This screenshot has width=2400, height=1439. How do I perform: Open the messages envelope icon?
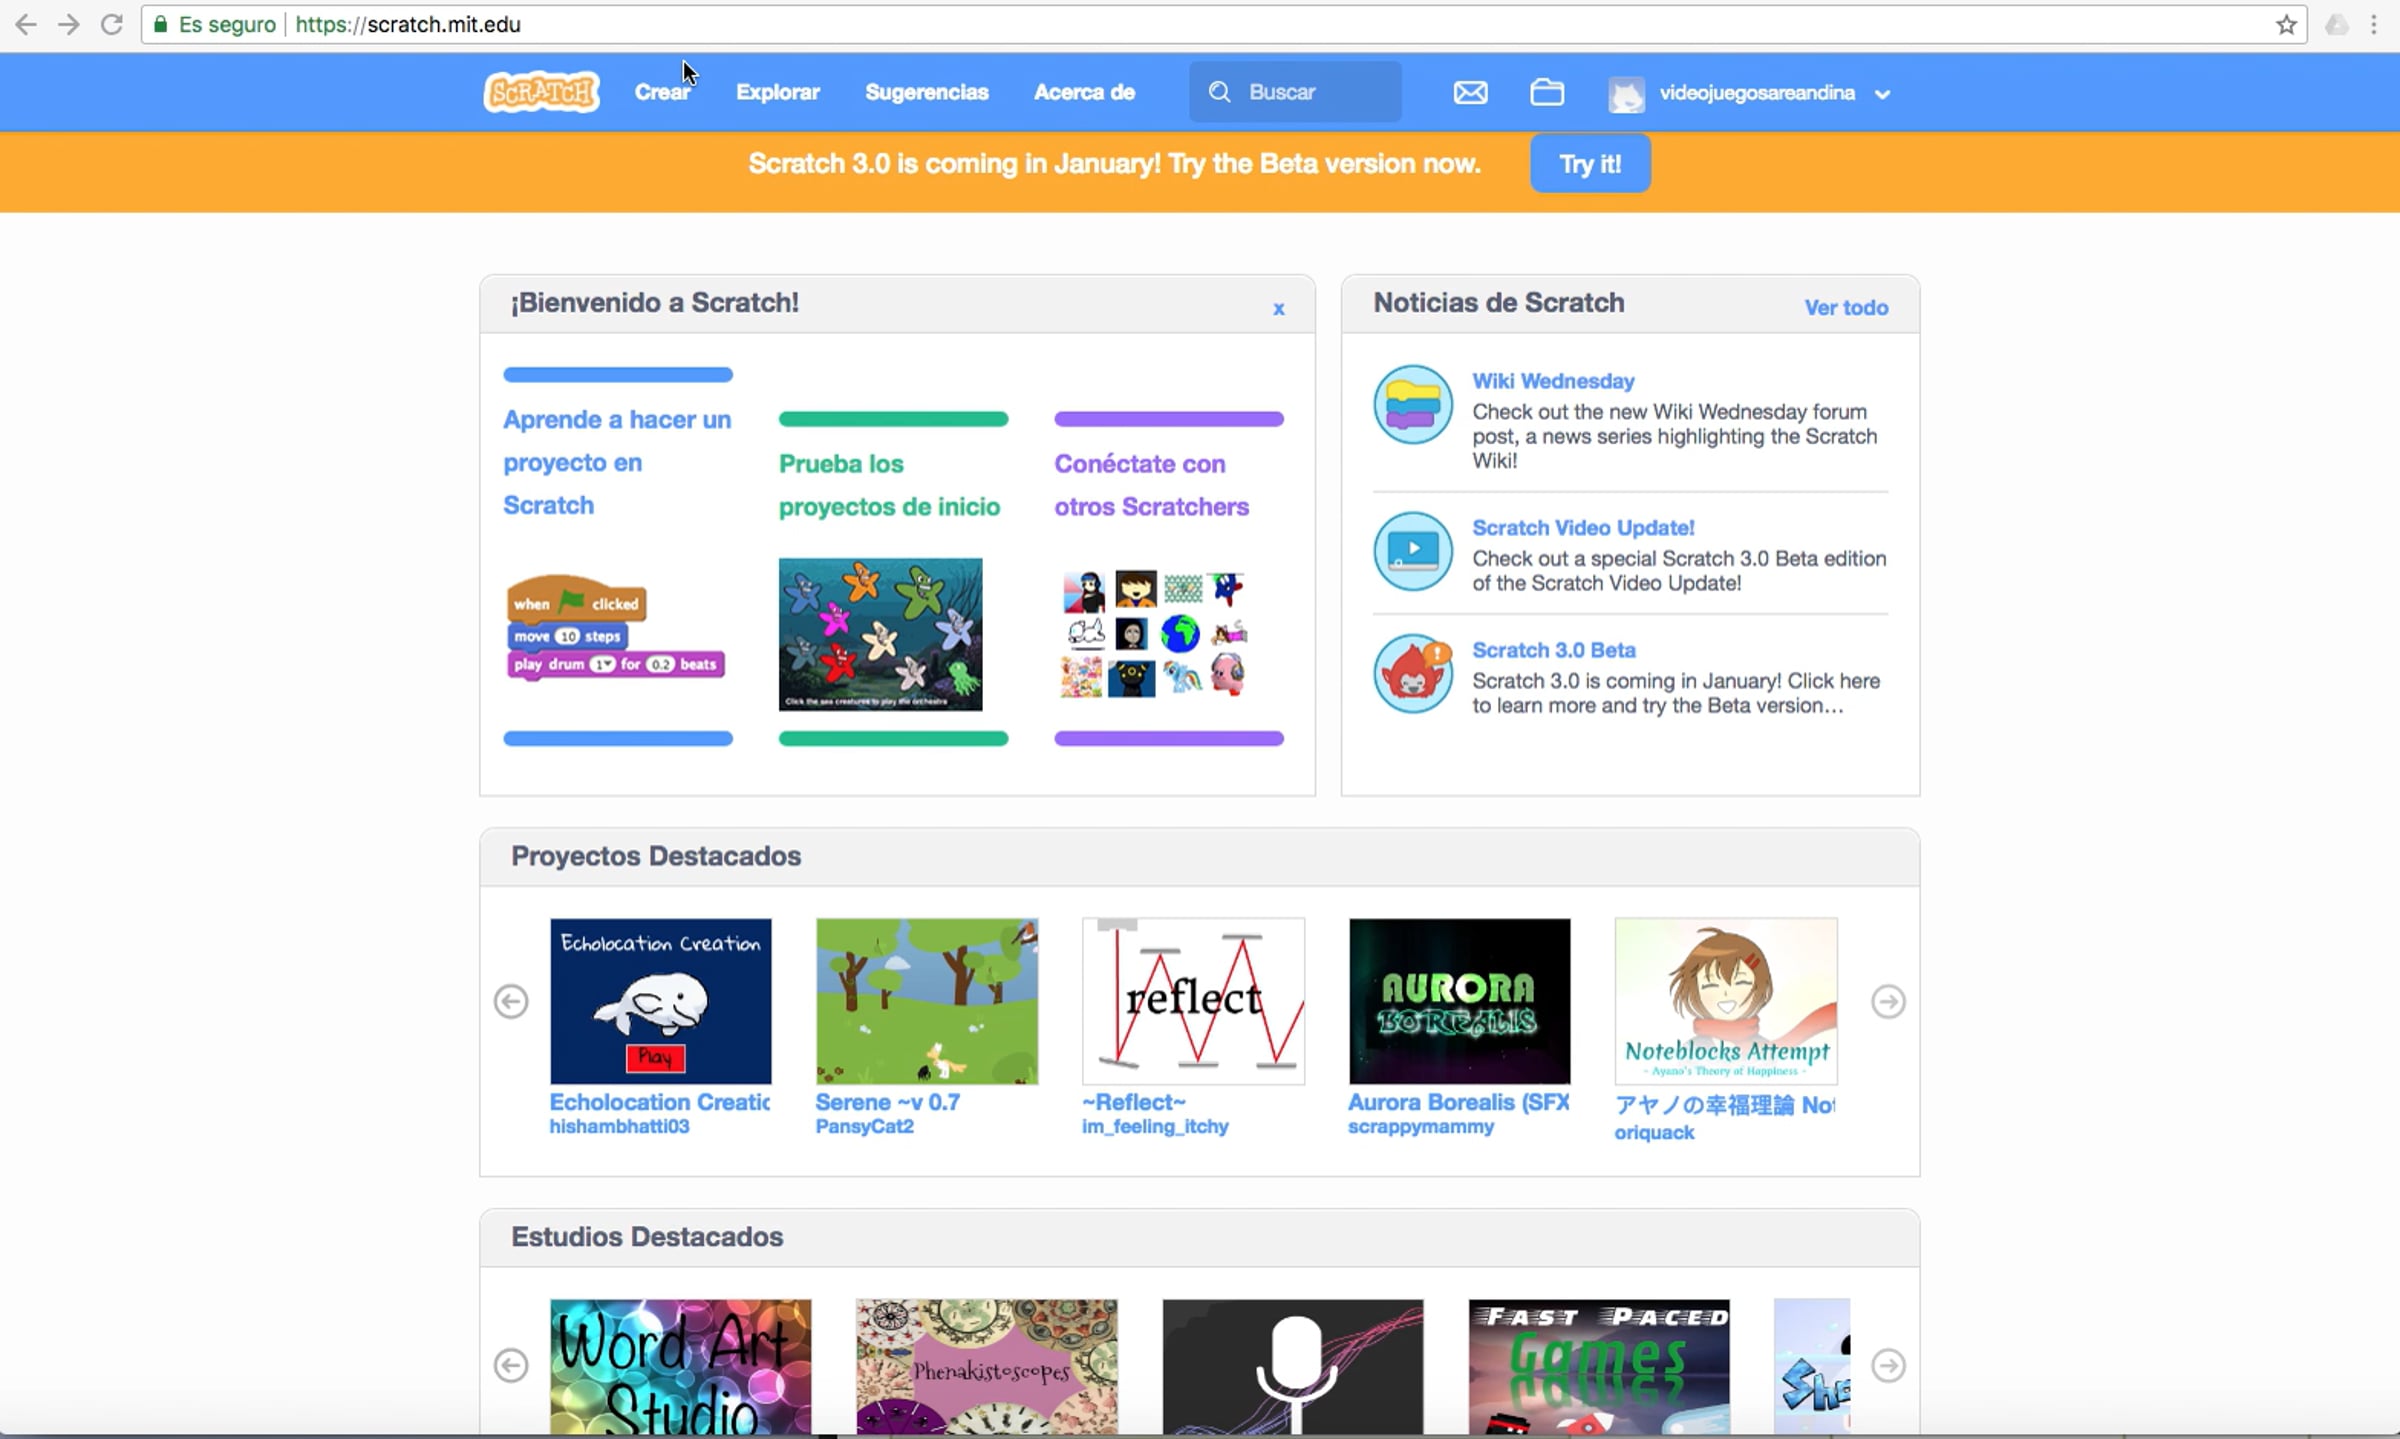click(x=1470, y=93)
